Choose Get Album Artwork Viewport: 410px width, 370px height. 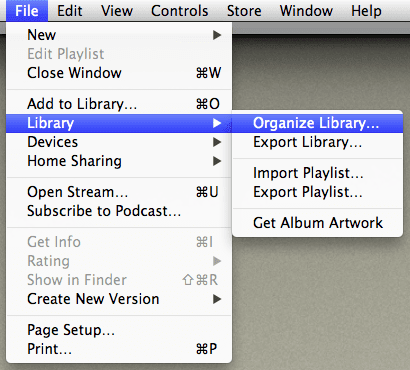point(317,223)
